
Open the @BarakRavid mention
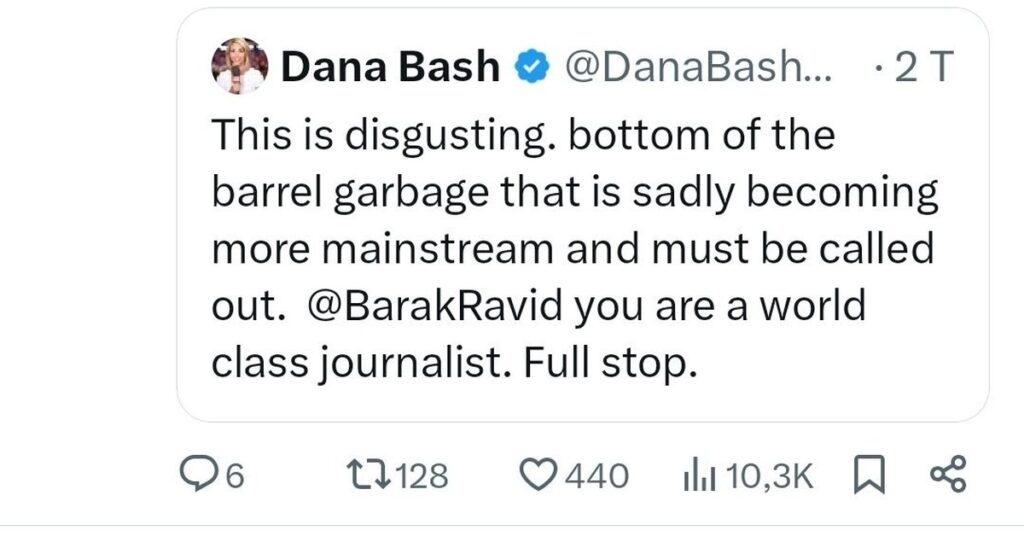tap(432, 306)
